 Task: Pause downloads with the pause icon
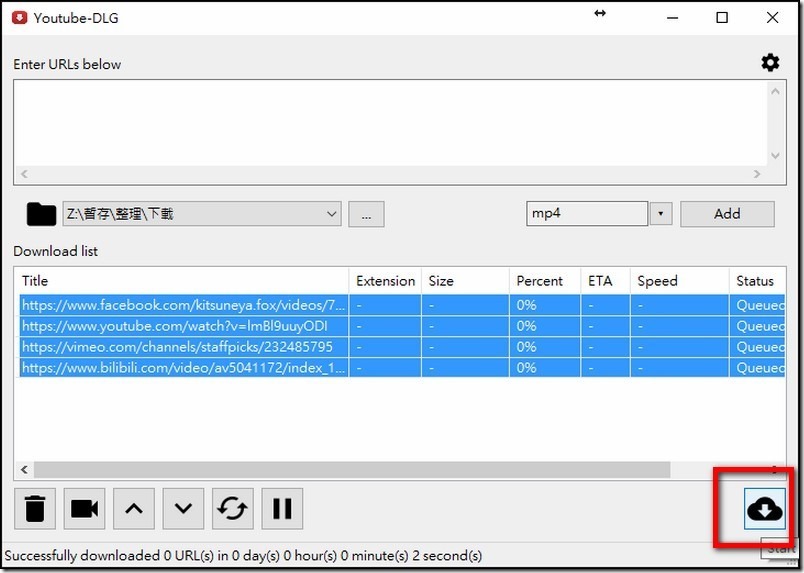pyautogui.click(x=282, y=508)
